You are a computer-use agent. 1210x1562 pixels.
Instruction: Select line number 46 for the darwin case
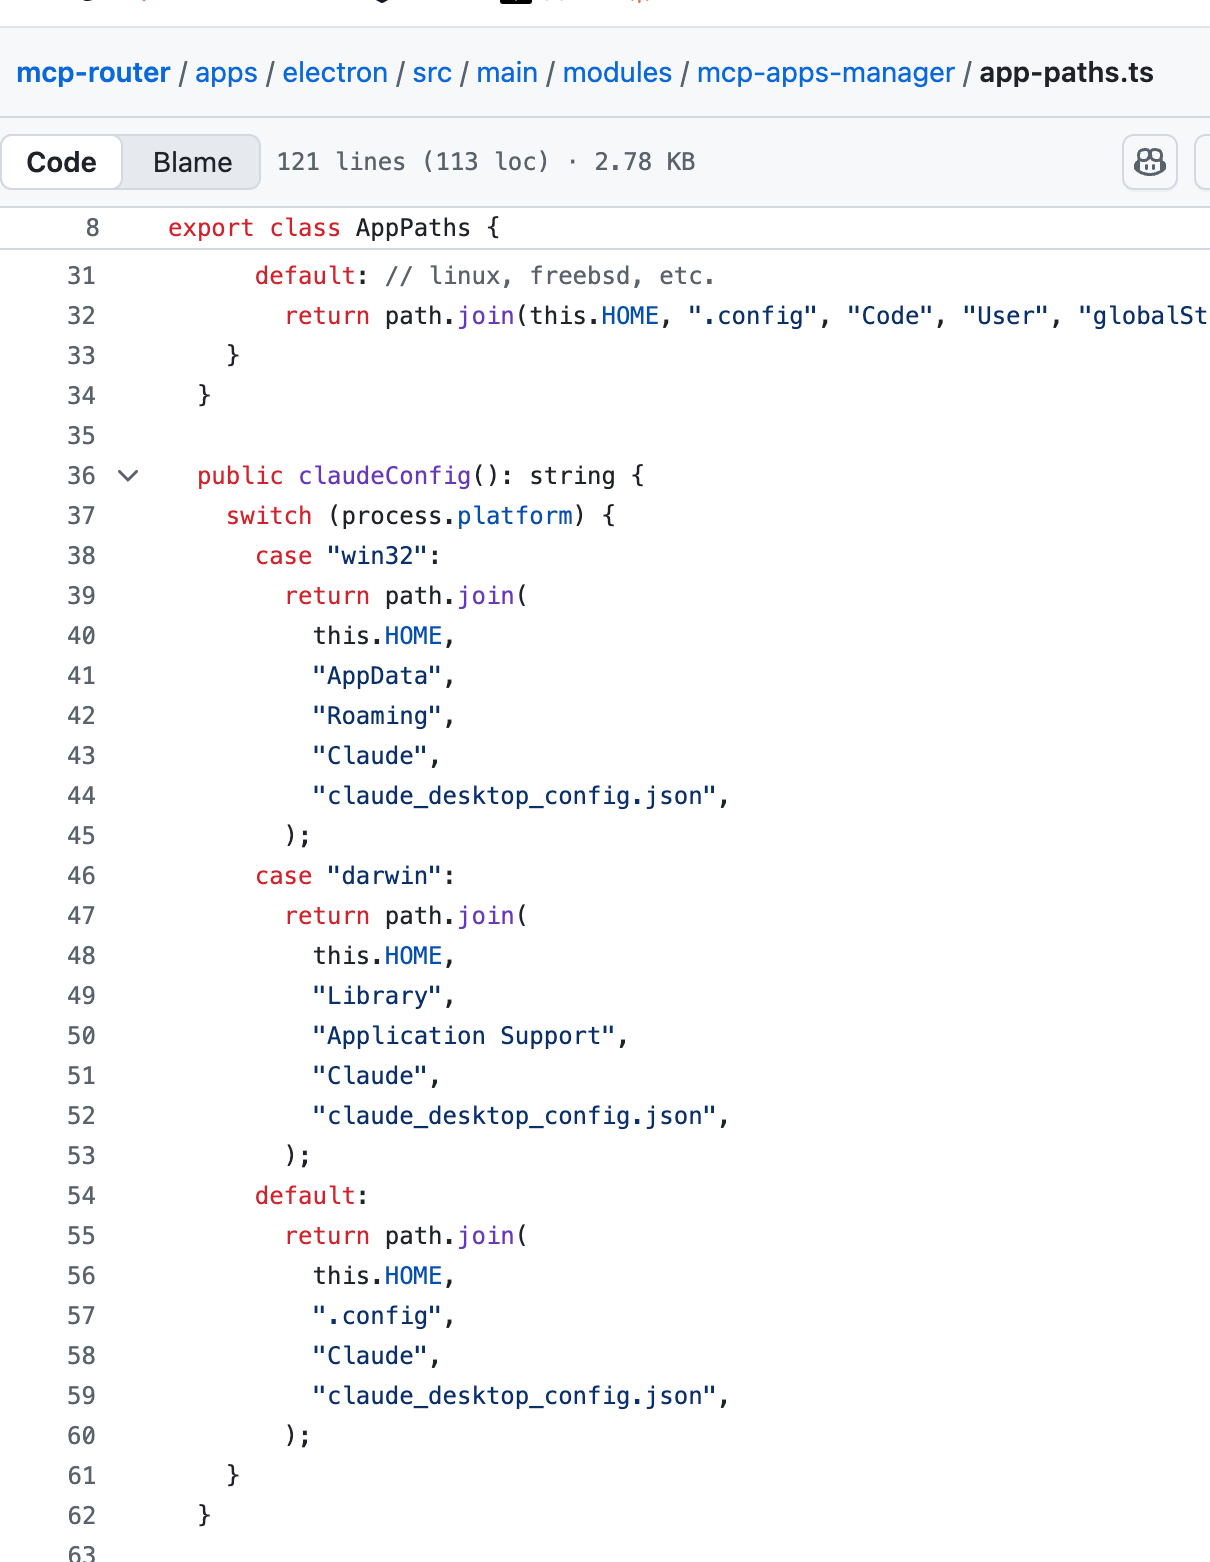(x=82, y=876)
